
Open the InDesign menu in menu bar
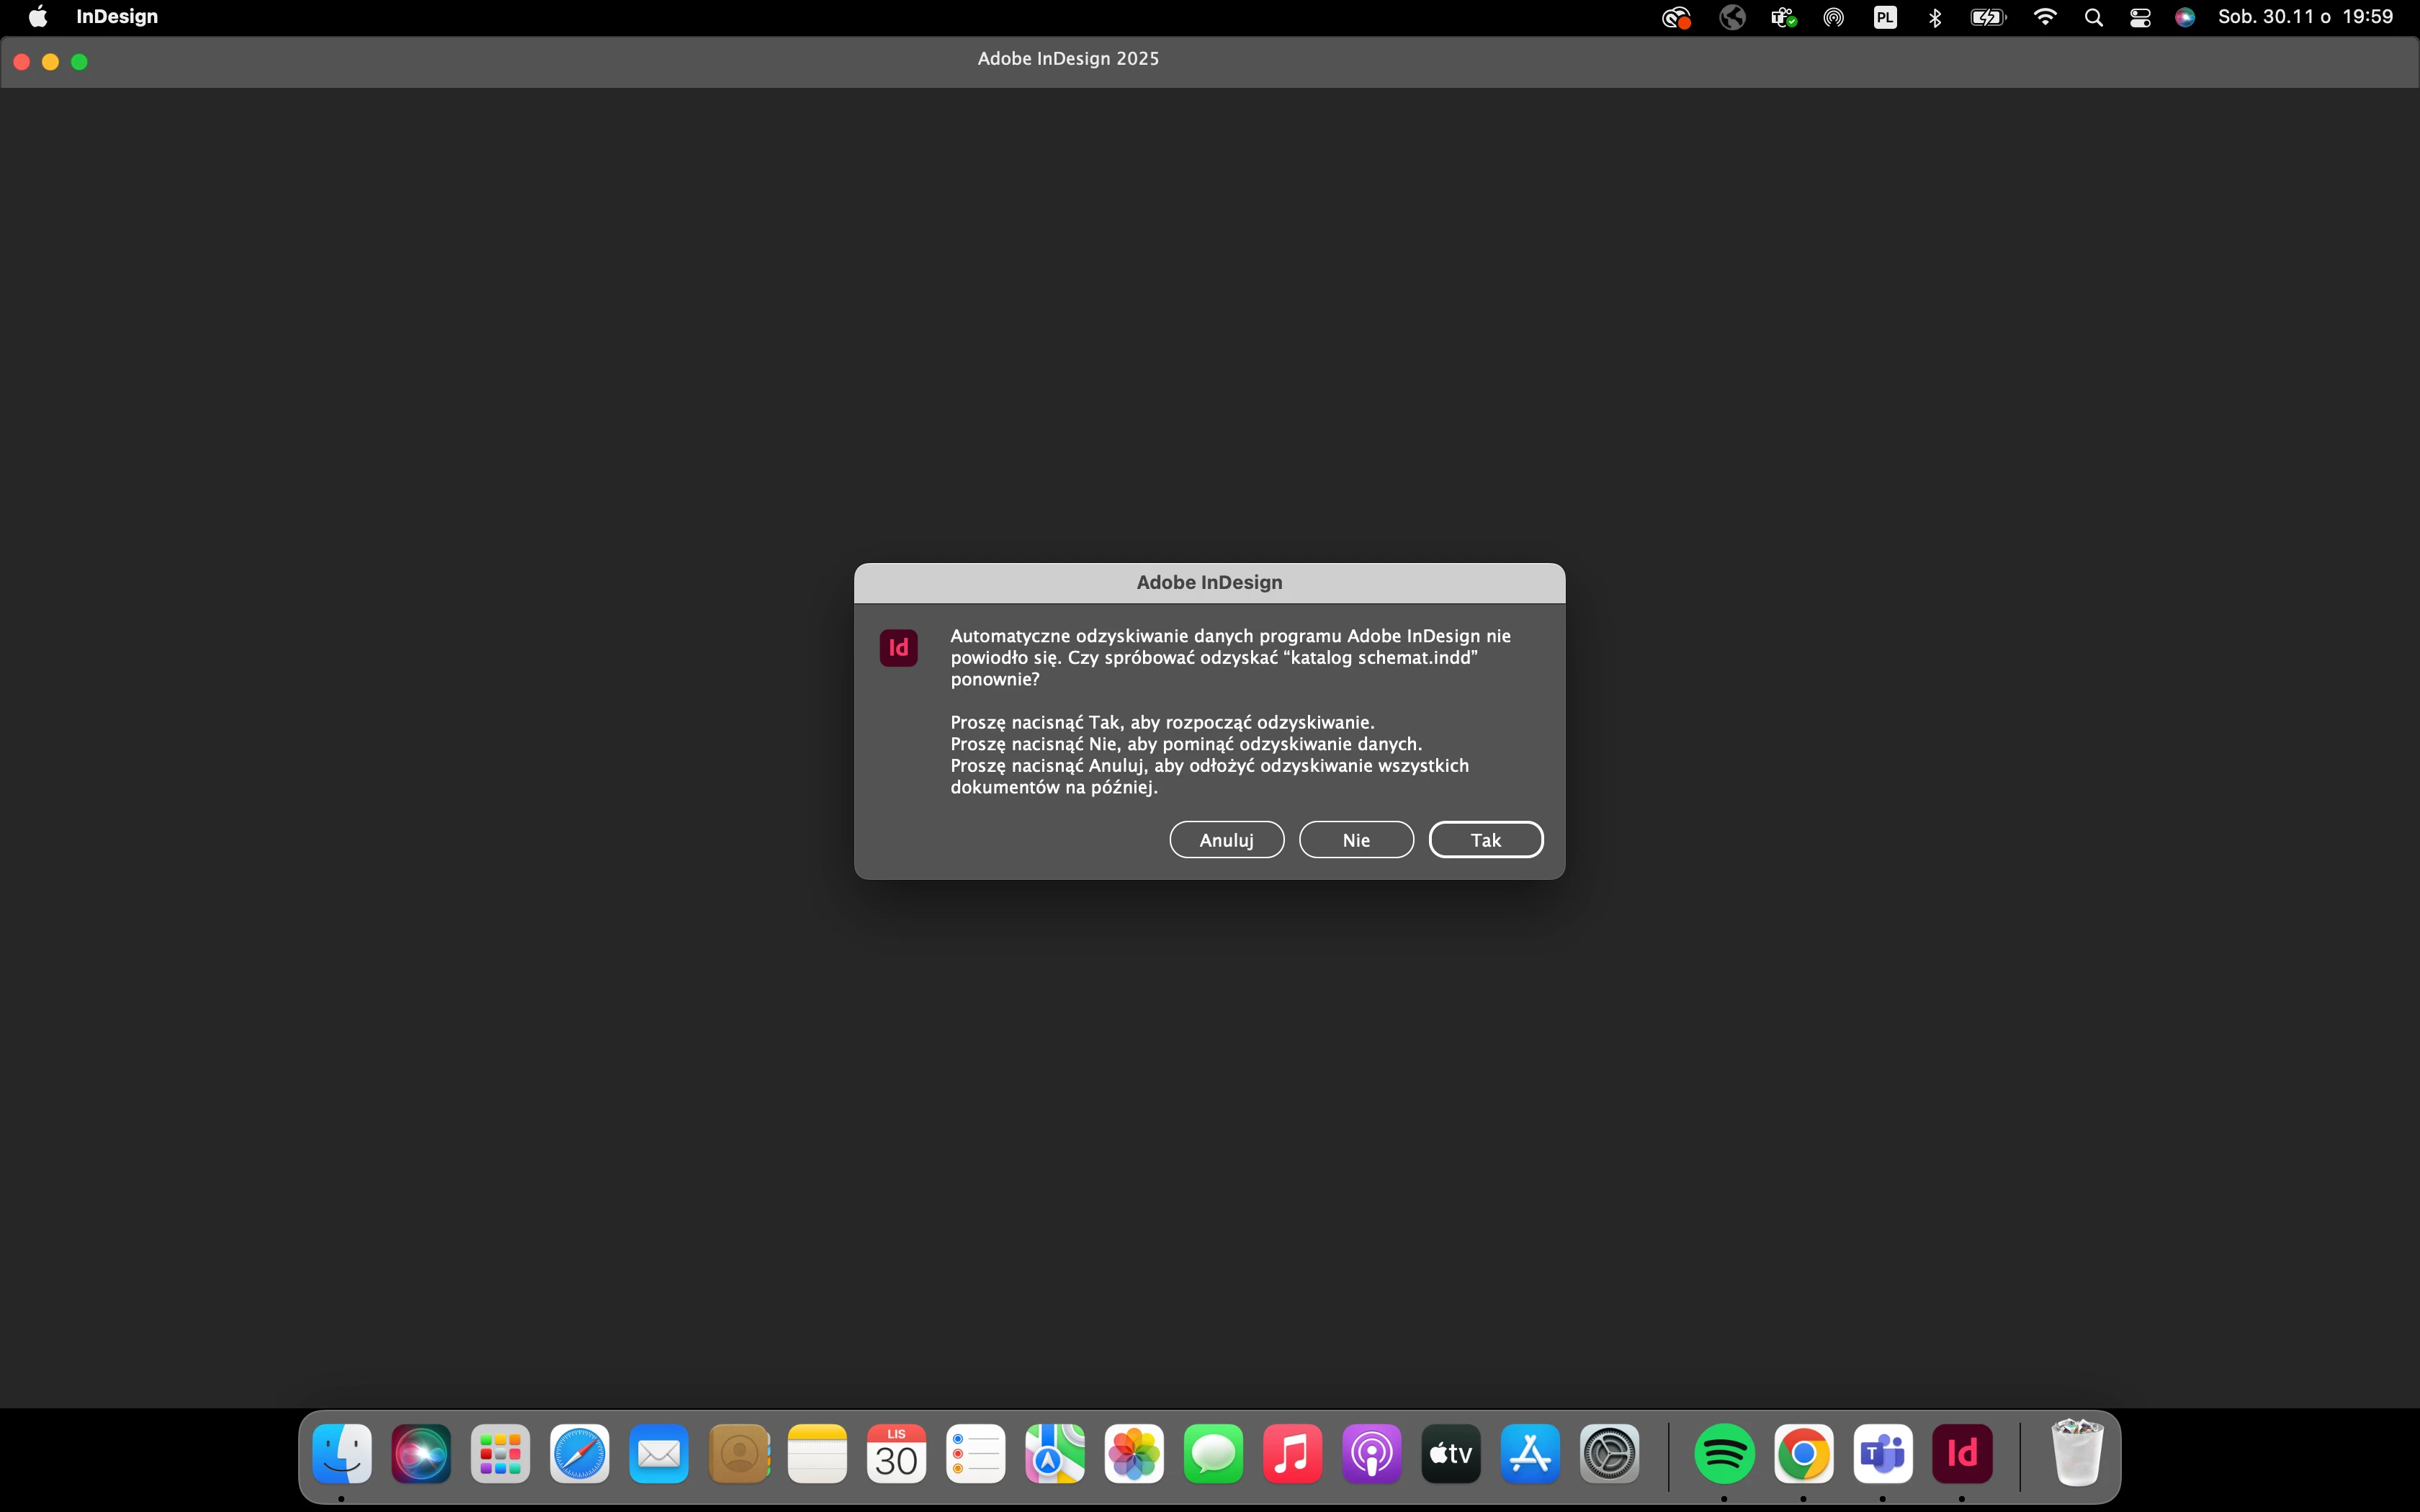[x=117, y=17]
